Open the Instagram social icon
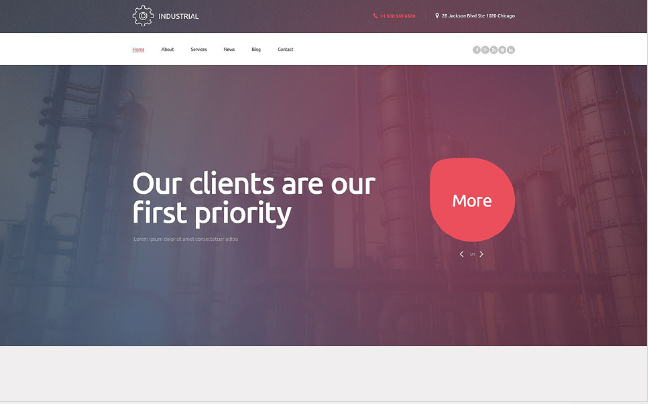Image resolution: width=648 pixels, height=404 pixels. pos(502,50)
